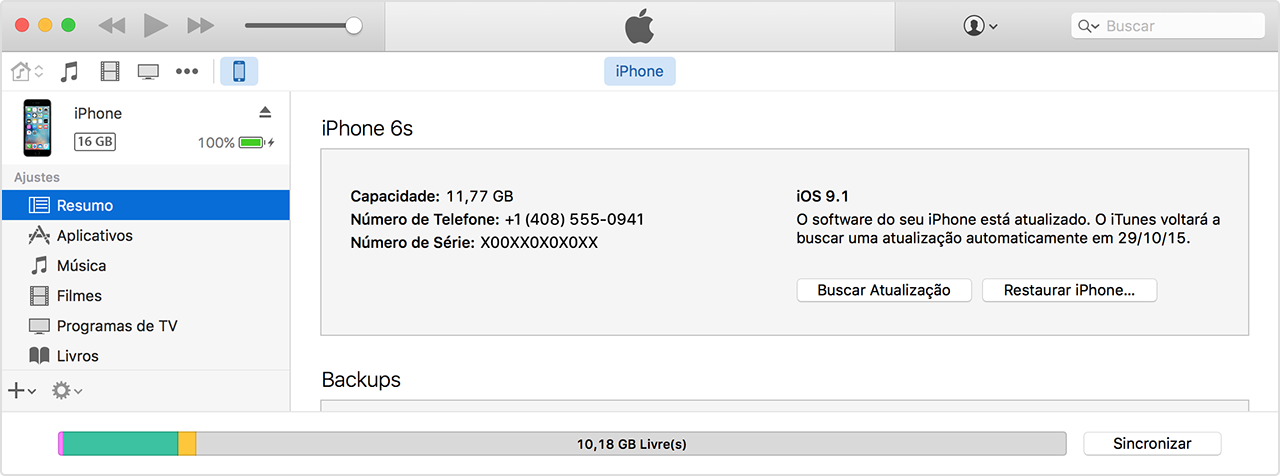Switch to the Music library icon
The image size is (1280, 476).
tap(69, 71)
